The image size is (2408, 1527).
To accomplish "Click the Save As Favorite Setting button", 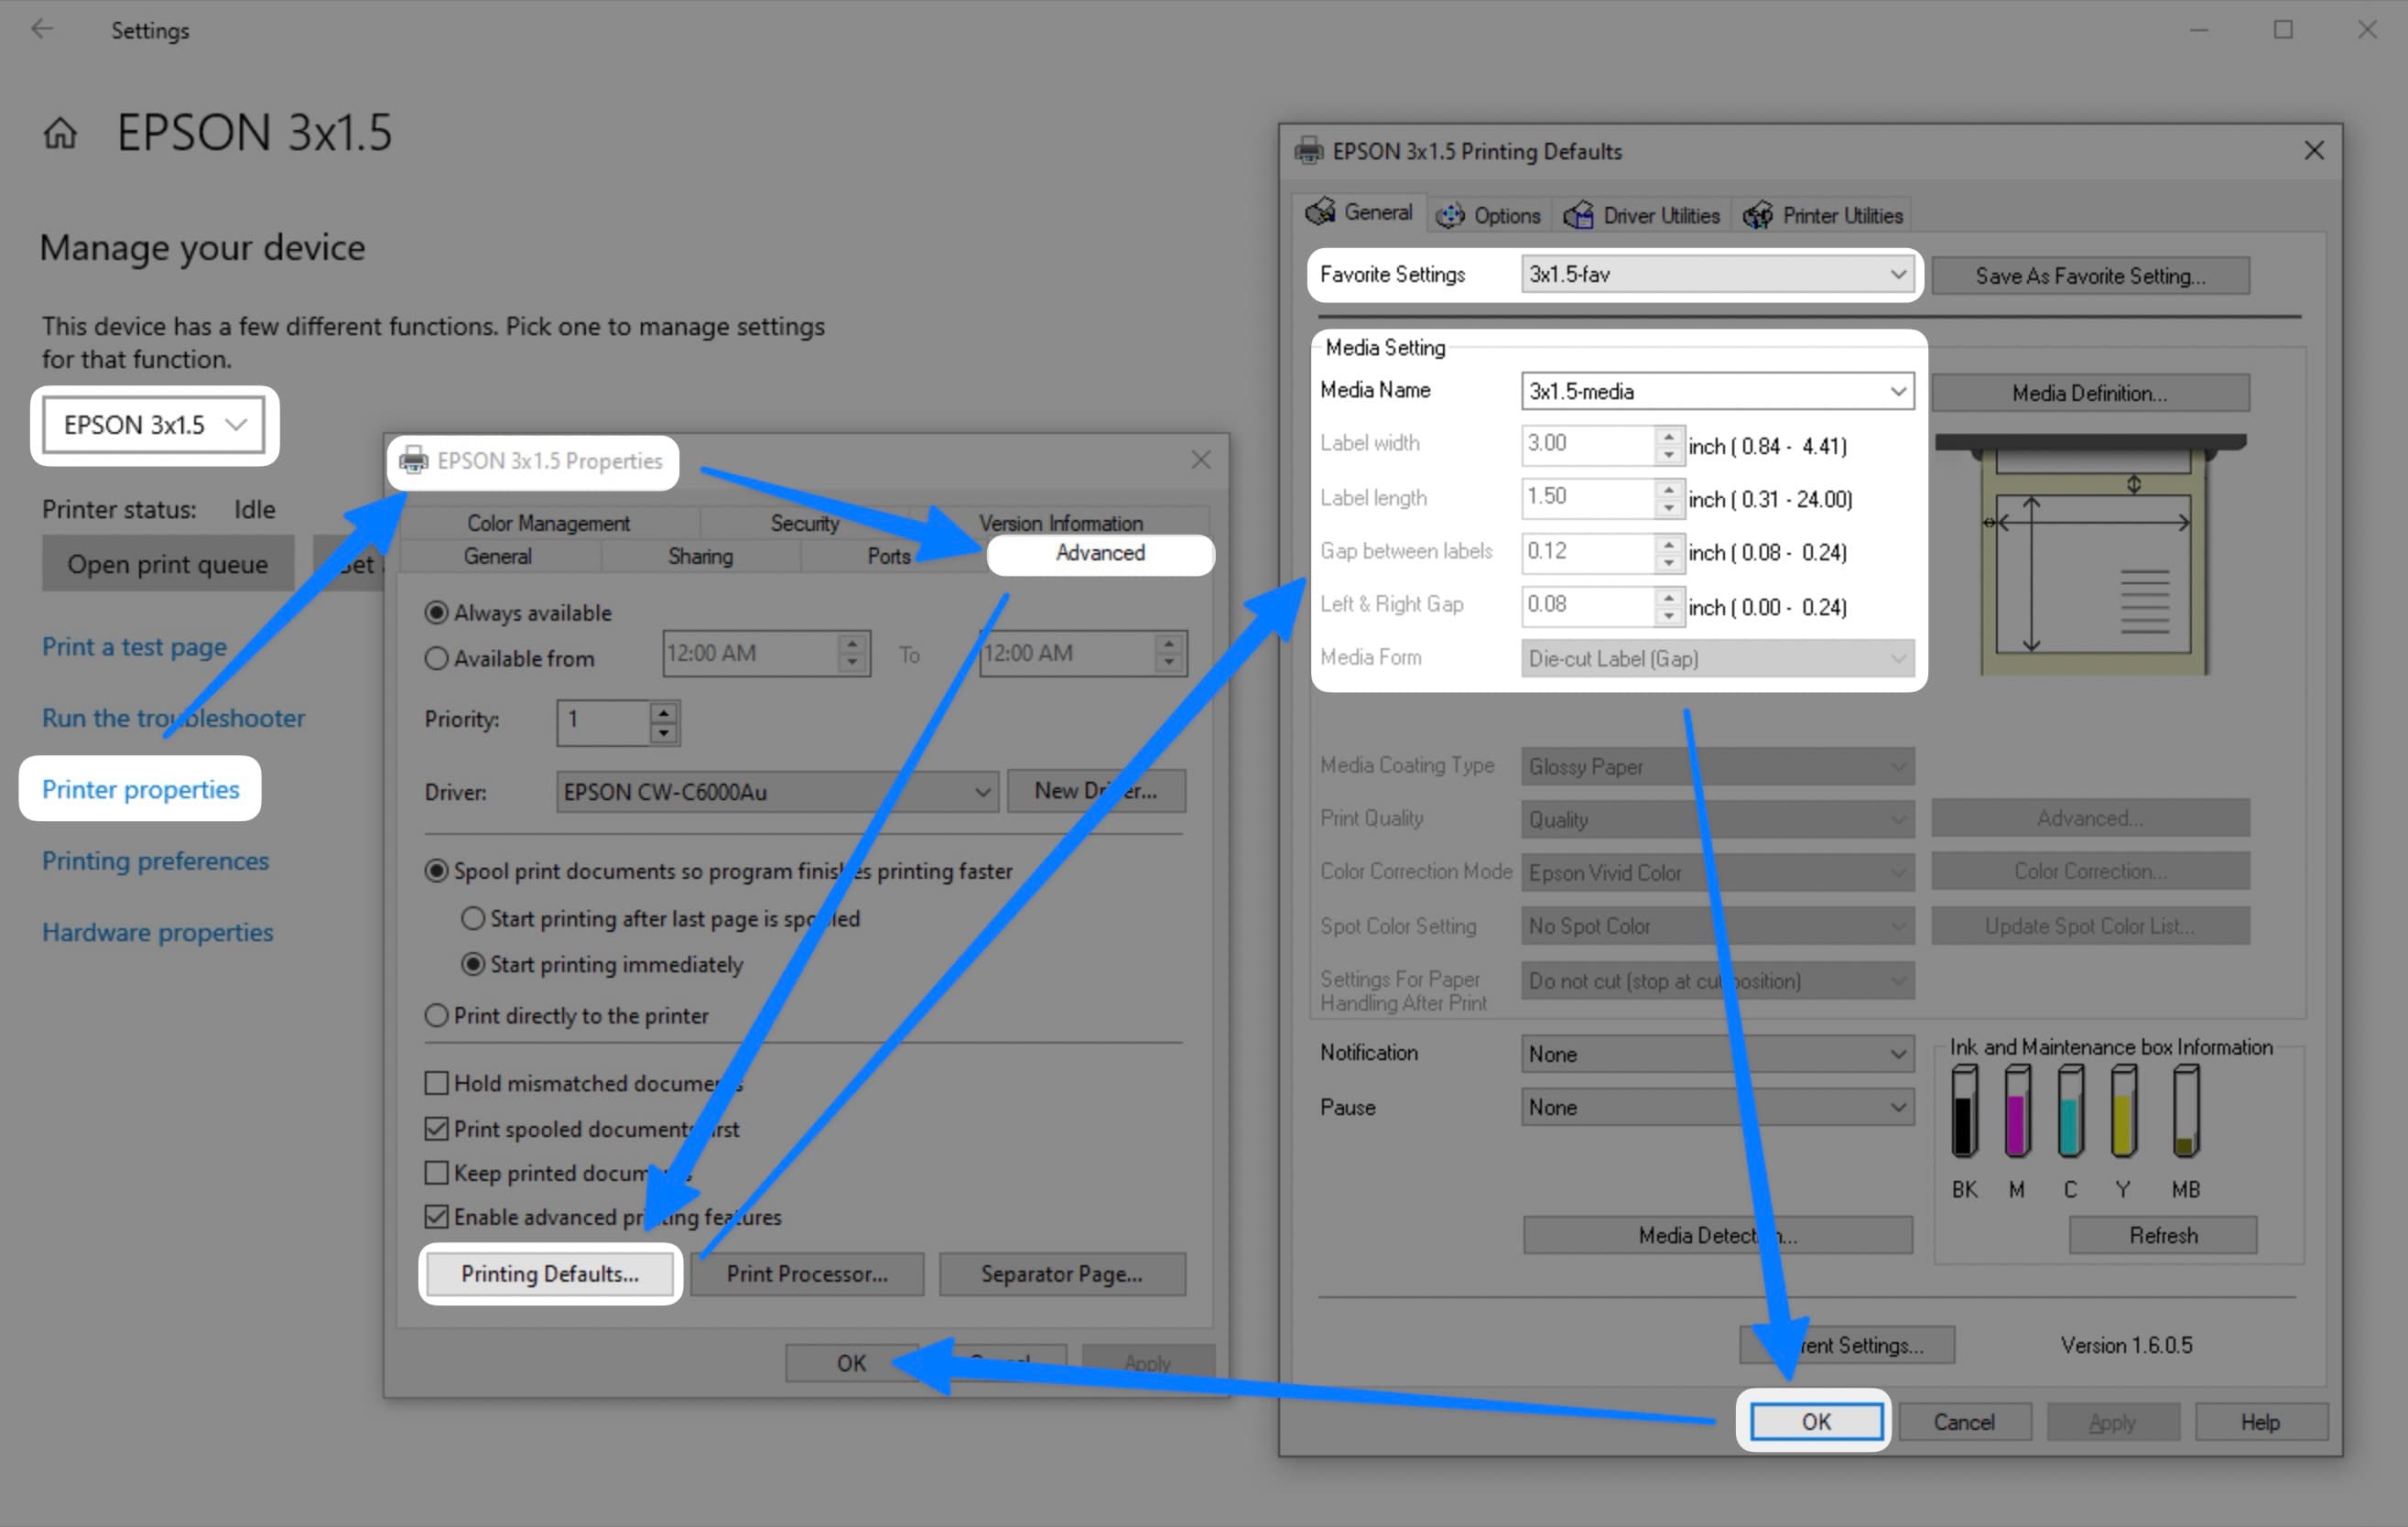I will [x=2089, y=276].
